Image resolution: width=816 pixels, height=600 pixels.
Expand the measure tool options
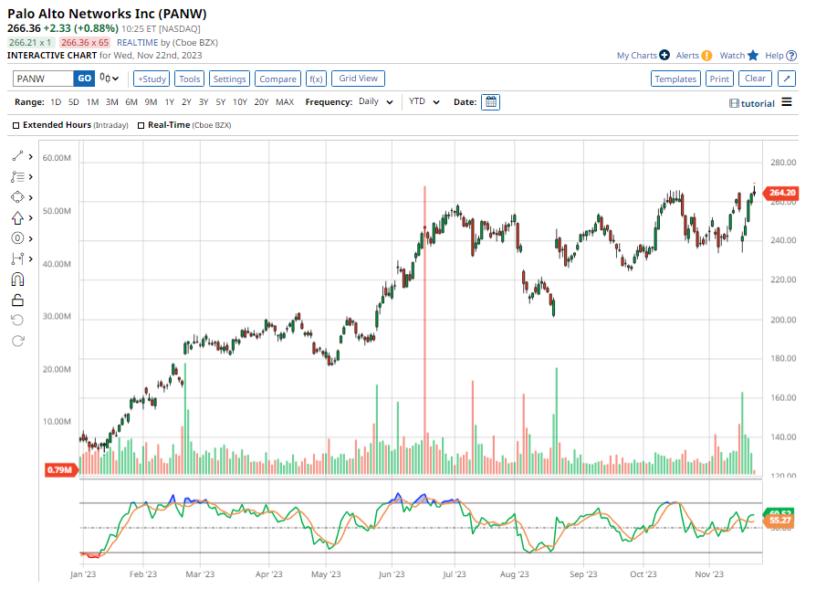click(31, 259)
